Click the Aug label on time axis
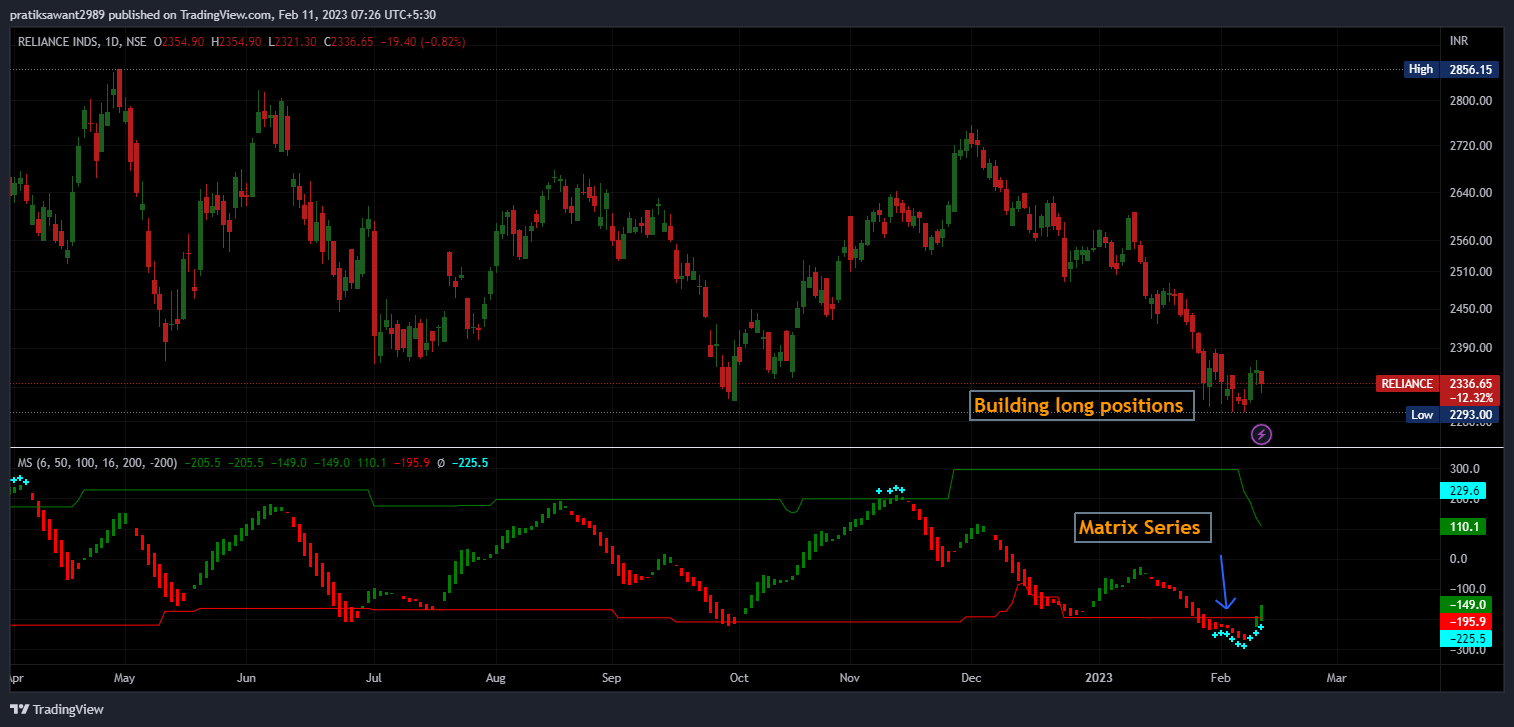Screen dimensions: 1514x727 [x=495, y=678]
